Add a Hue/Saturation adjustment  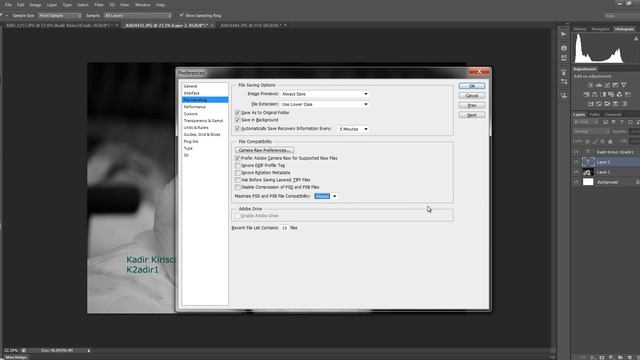coord(587,94)
